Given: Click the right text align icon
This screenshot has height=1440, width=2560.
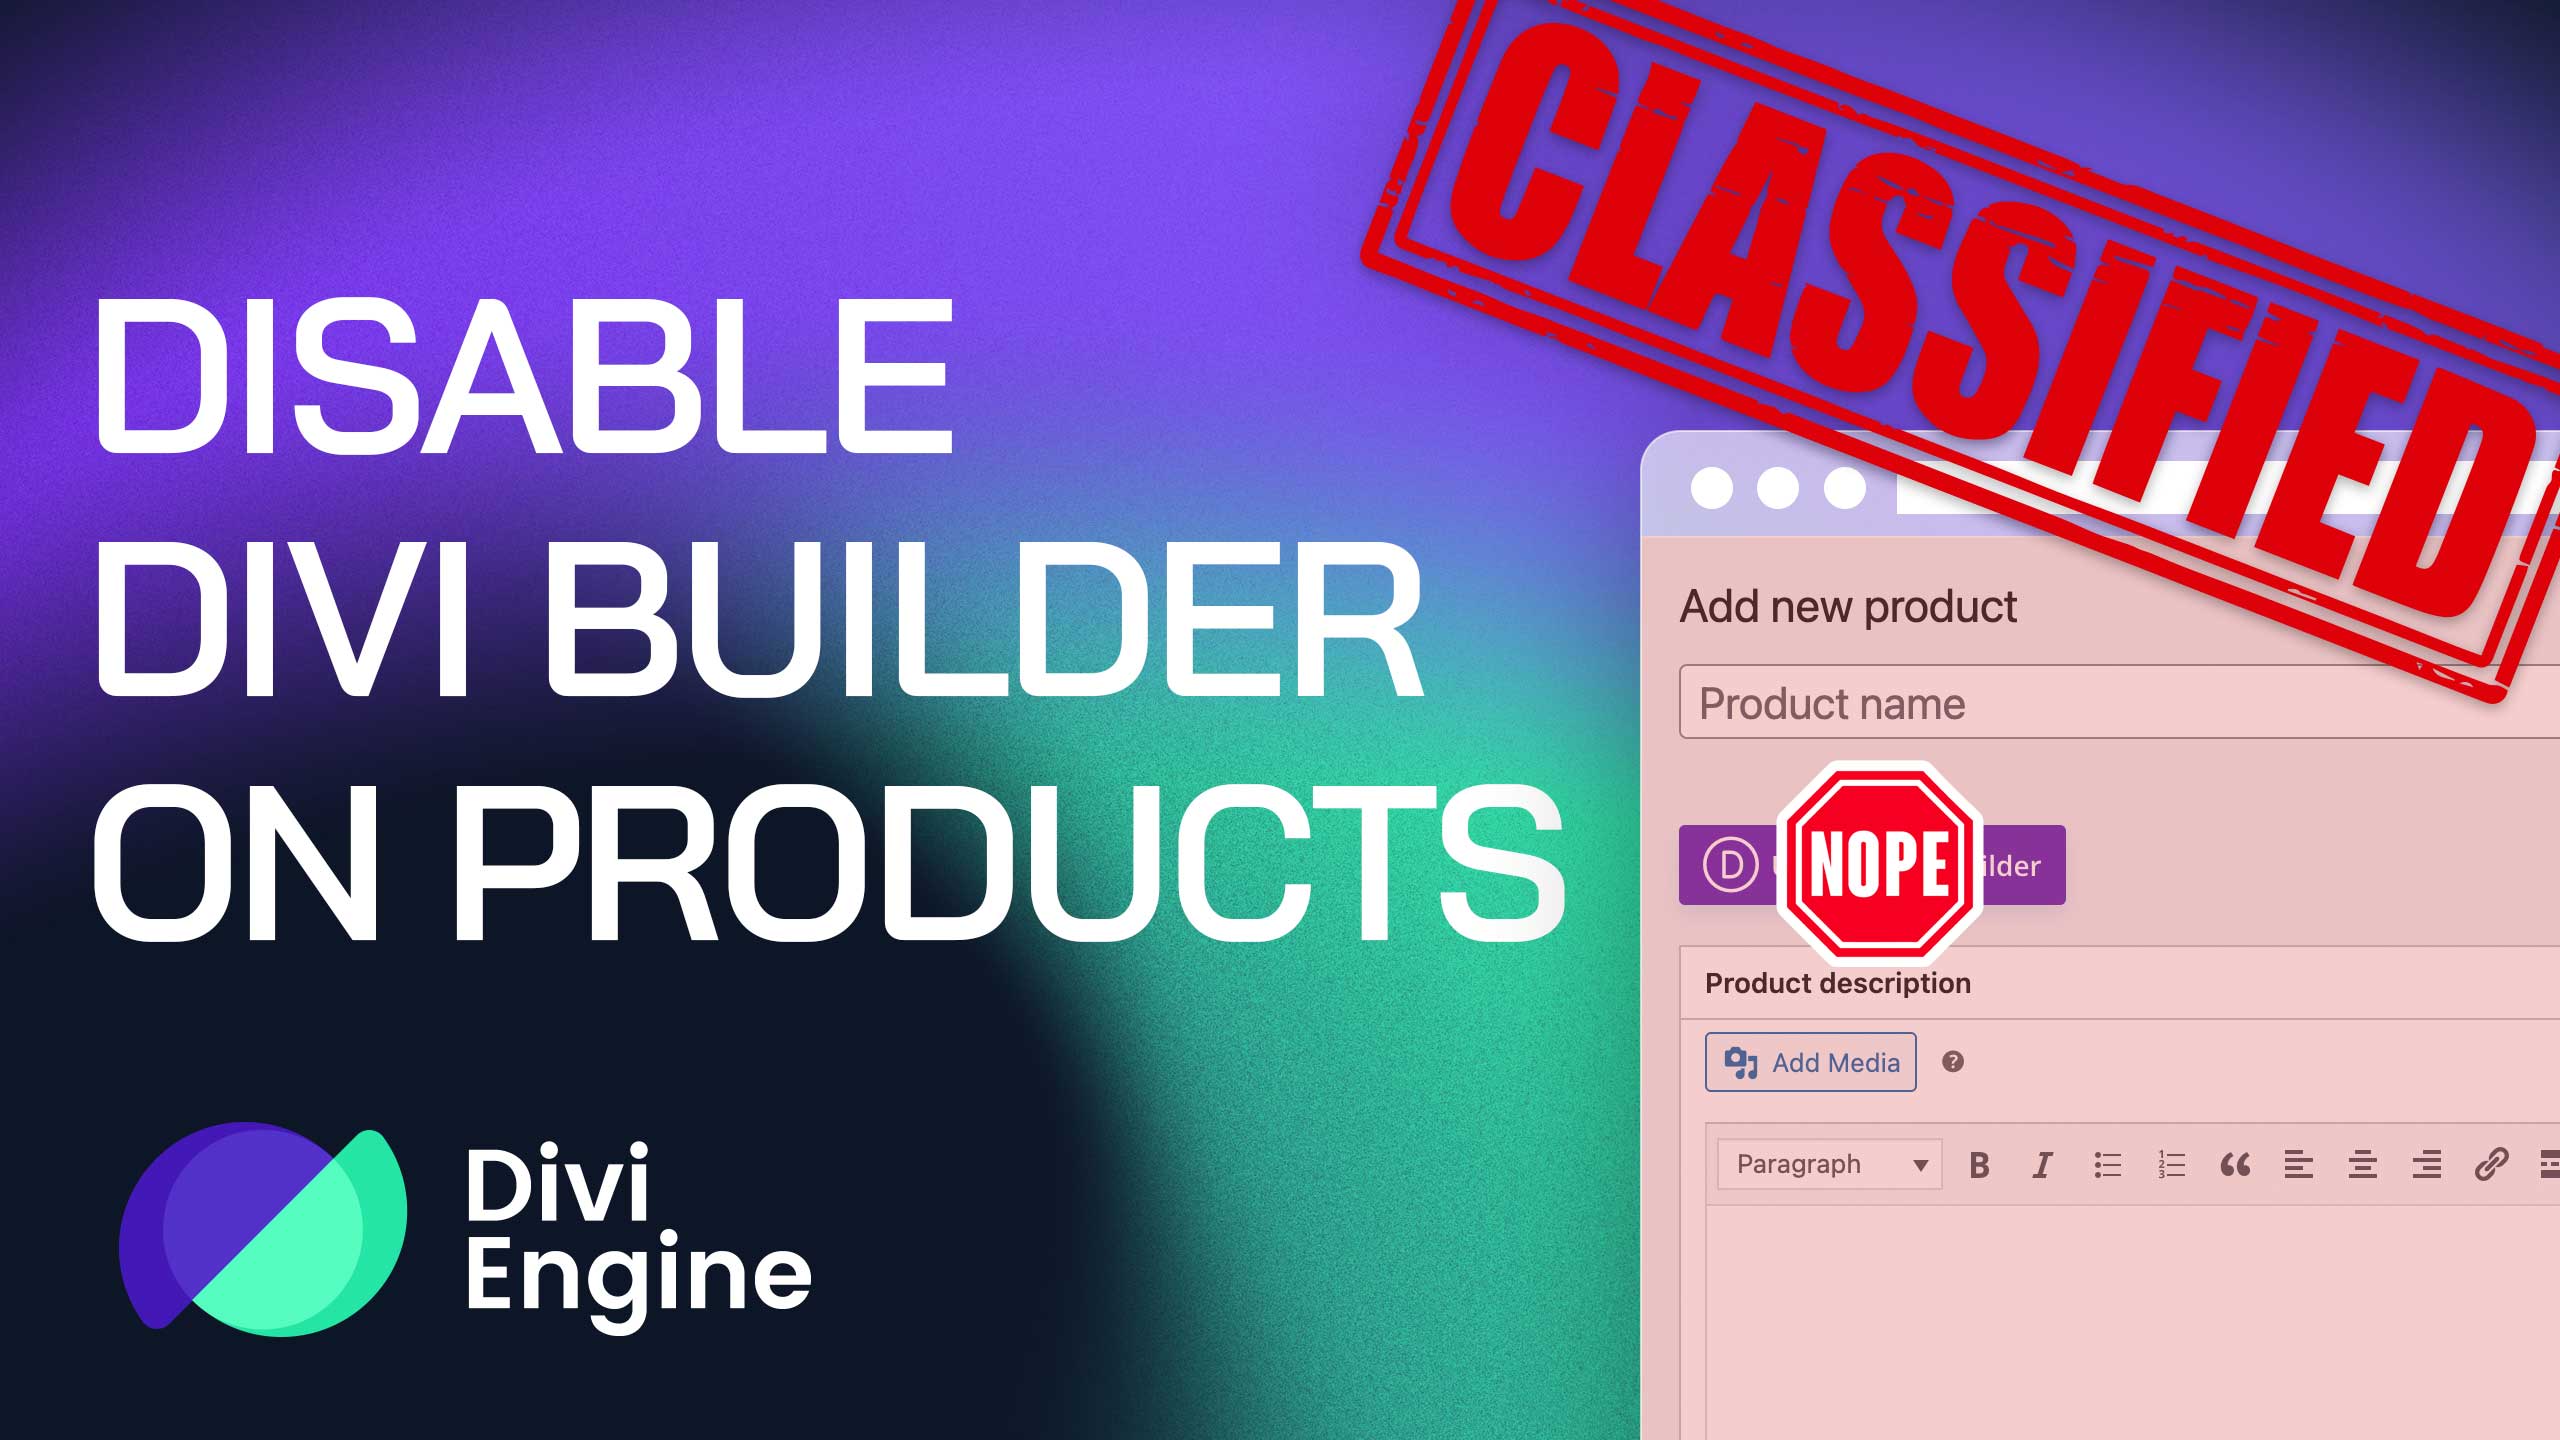Looking at the screenshot, I should point(2428,1164).
